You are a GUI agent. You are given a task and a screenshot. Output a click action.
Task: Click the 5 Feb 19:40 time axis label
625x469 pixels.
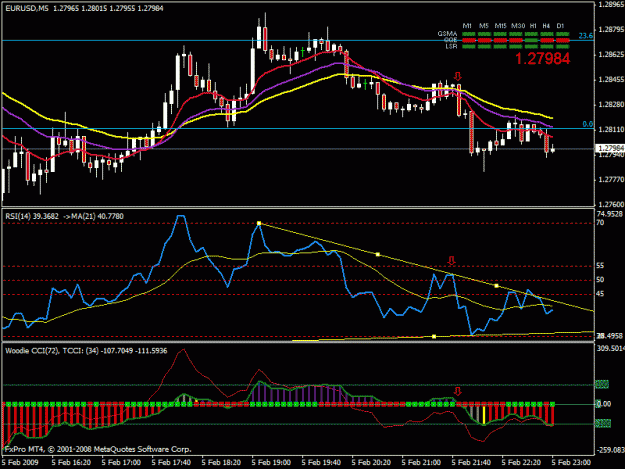coord(321,462)
